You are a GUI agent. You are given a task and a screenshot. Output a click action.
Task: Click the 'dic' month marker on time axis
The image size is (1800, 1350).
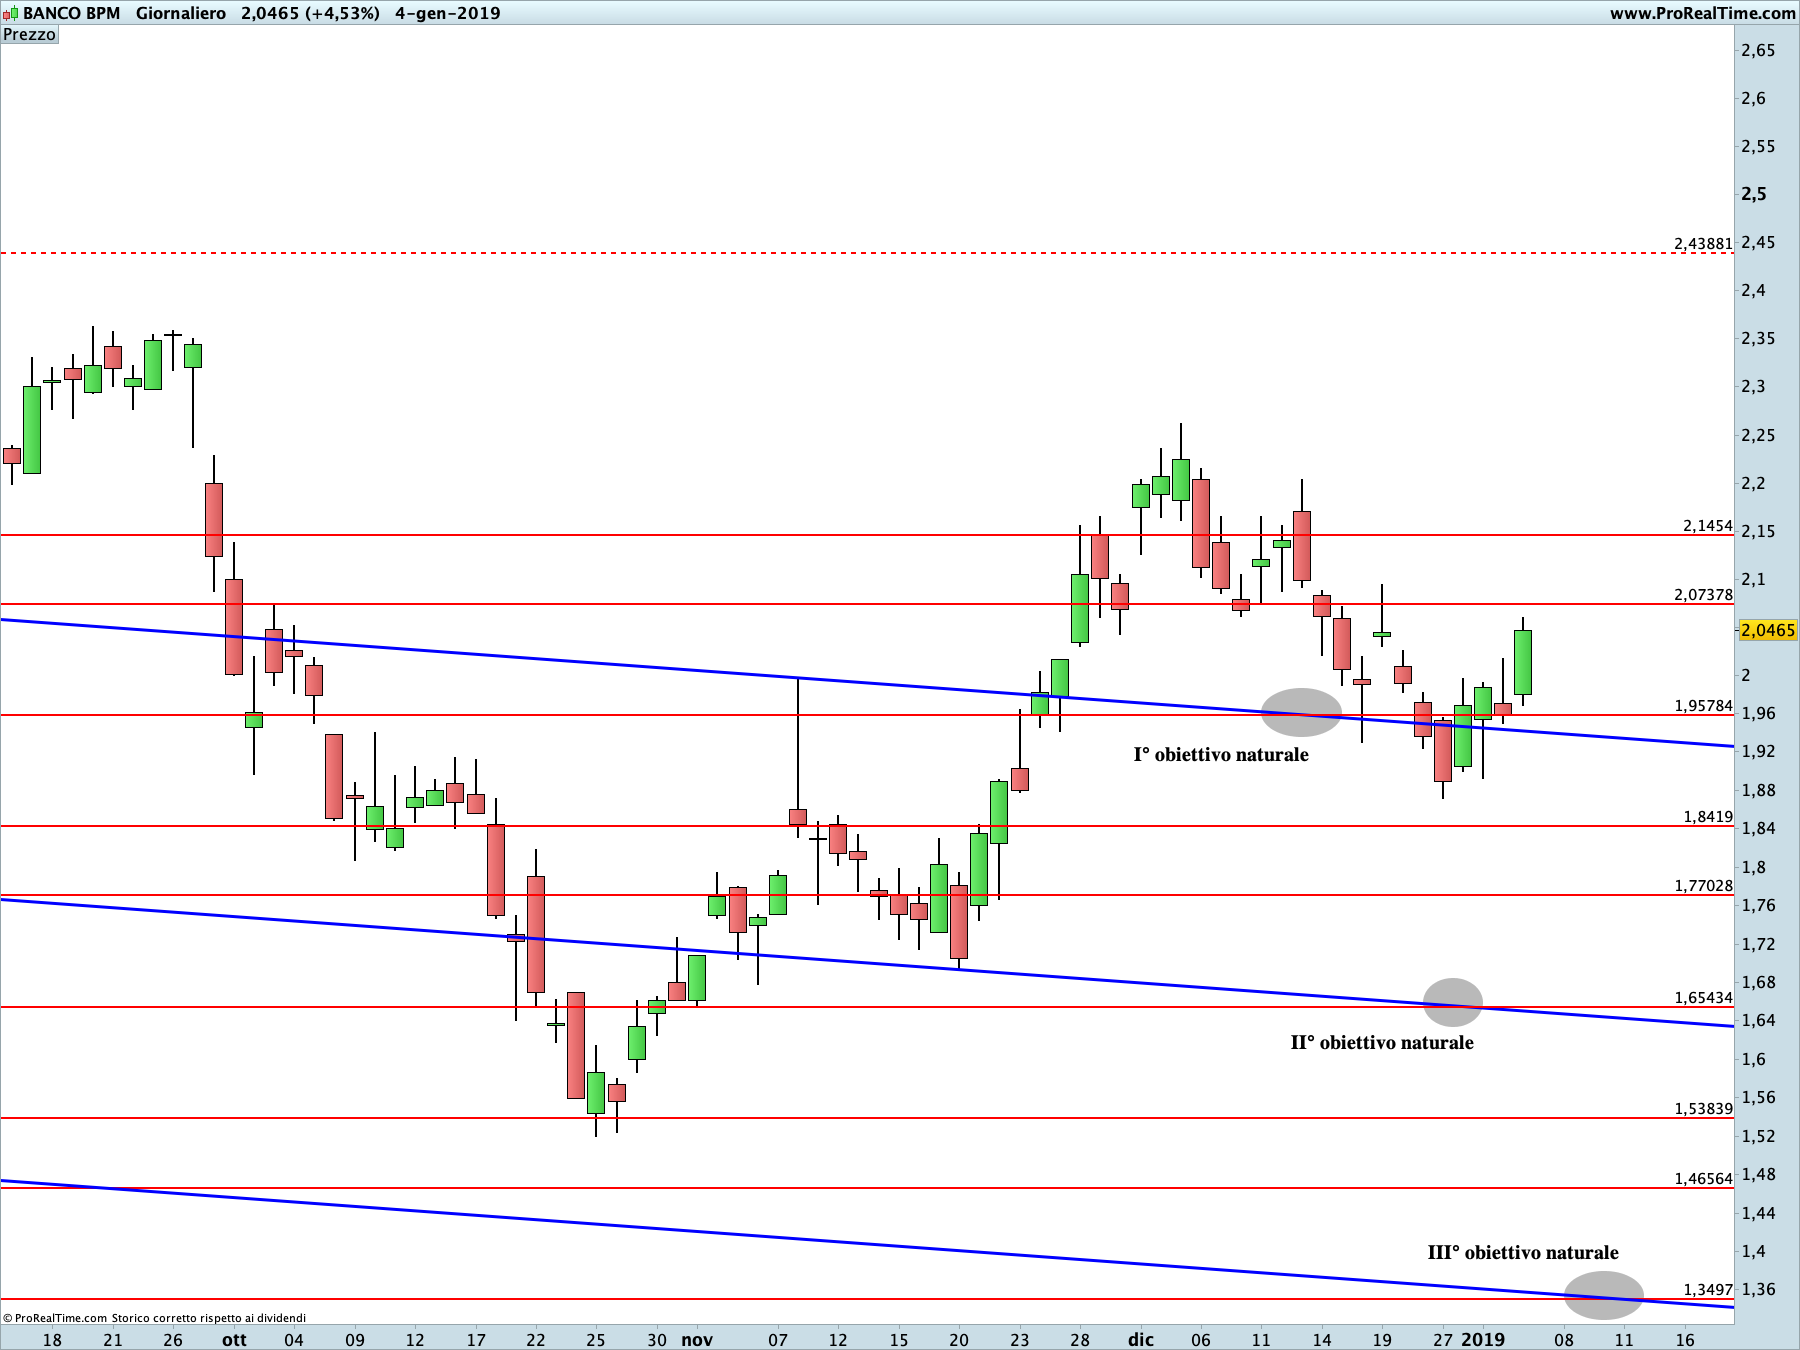pyautogui.click(x=1141, y=1339)
